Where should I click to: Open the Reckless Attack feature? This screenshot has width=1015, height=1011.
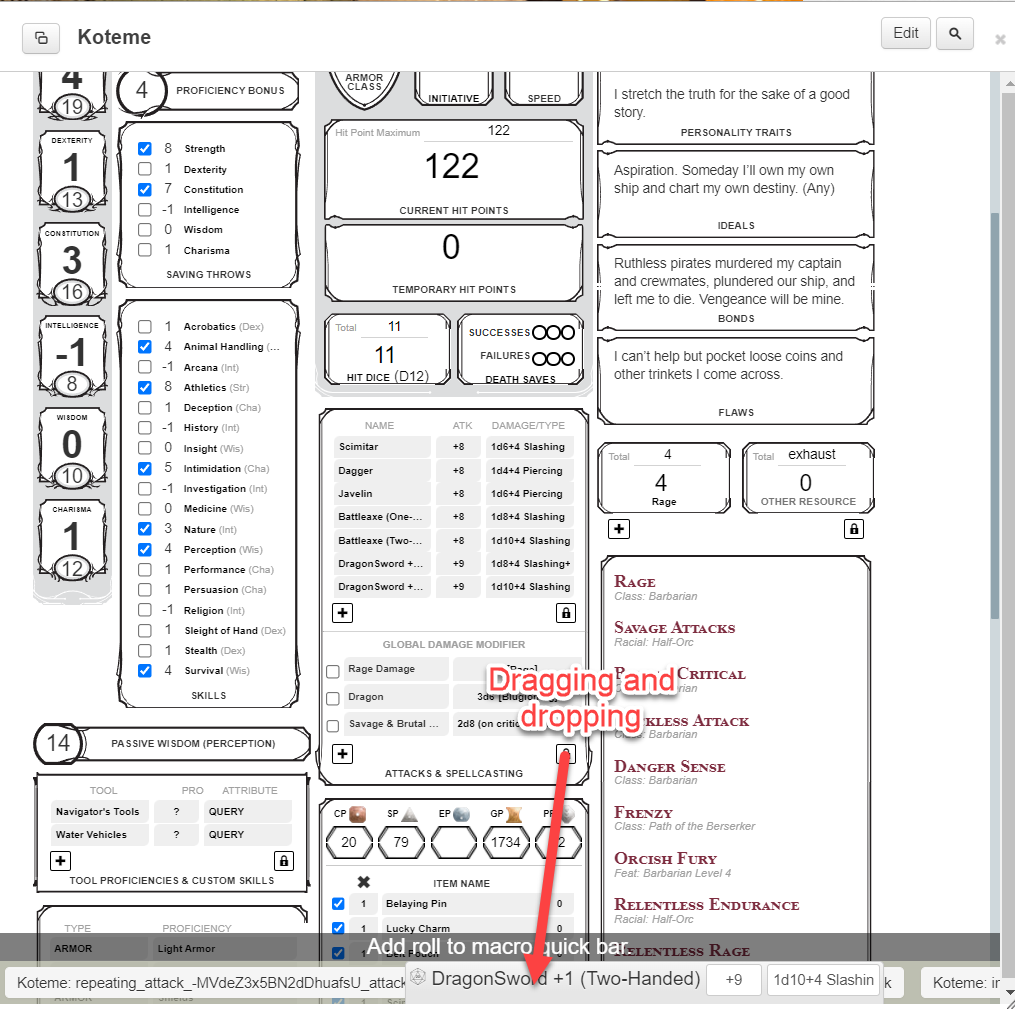tap(681, 721)
